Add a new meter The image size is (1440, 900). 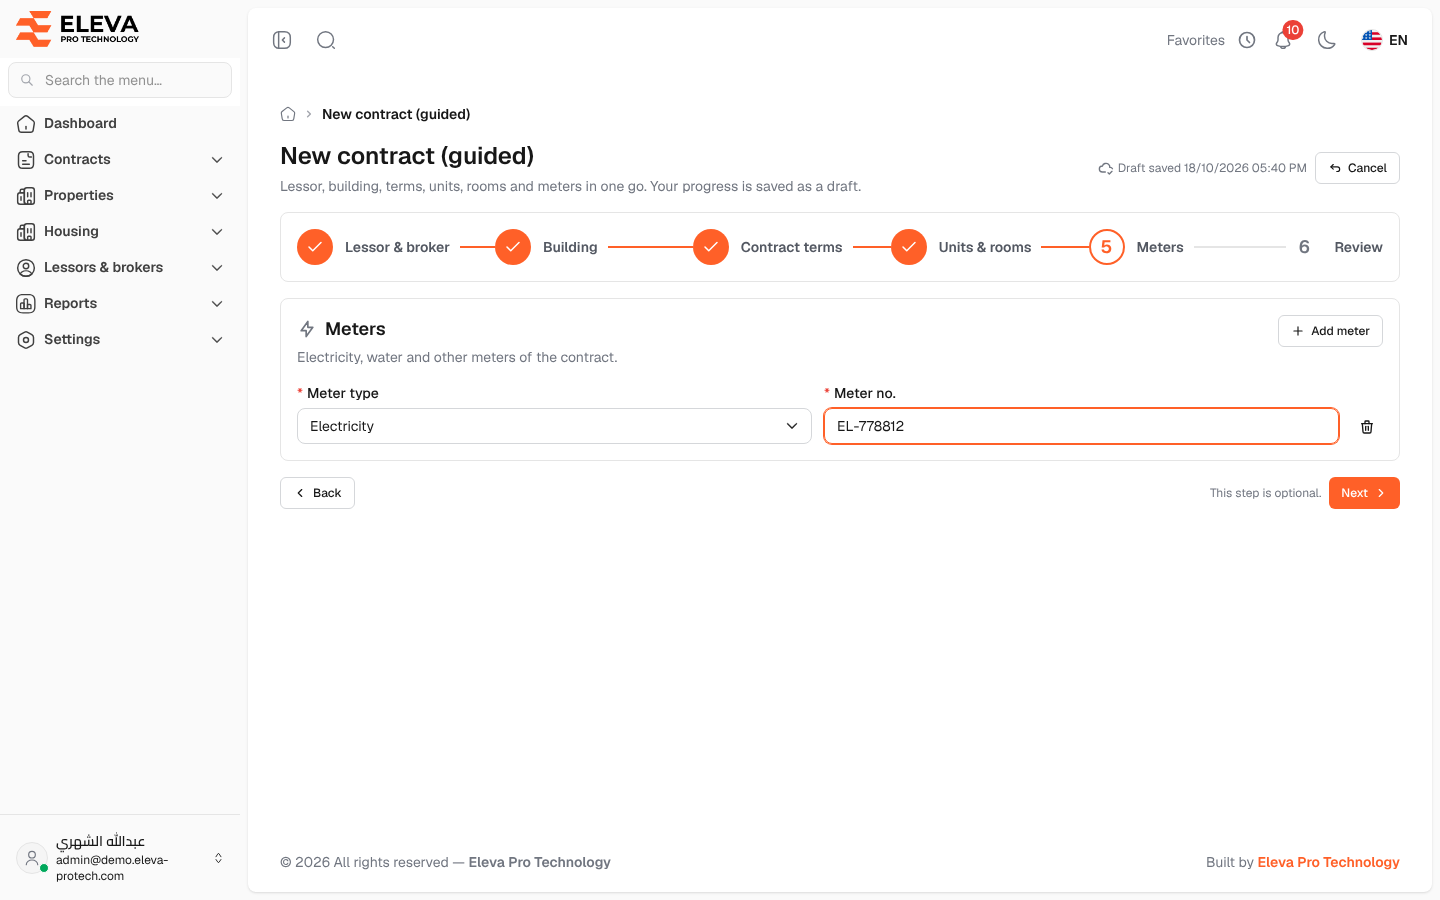[1330, 331]
